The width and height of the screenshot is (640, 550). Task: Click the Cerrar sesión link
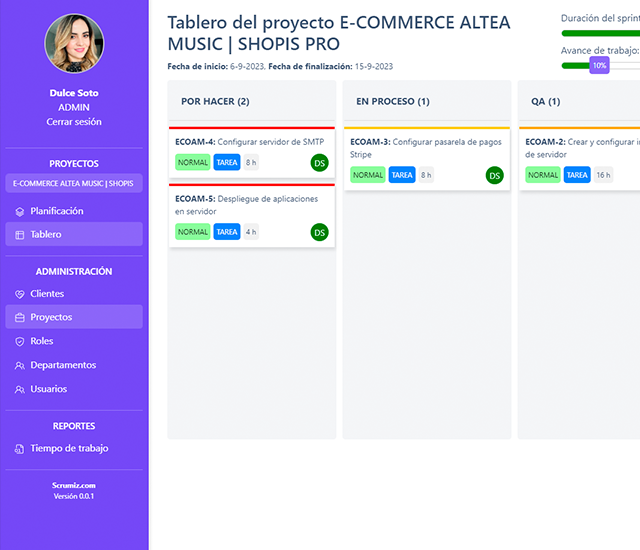(74, 122)
